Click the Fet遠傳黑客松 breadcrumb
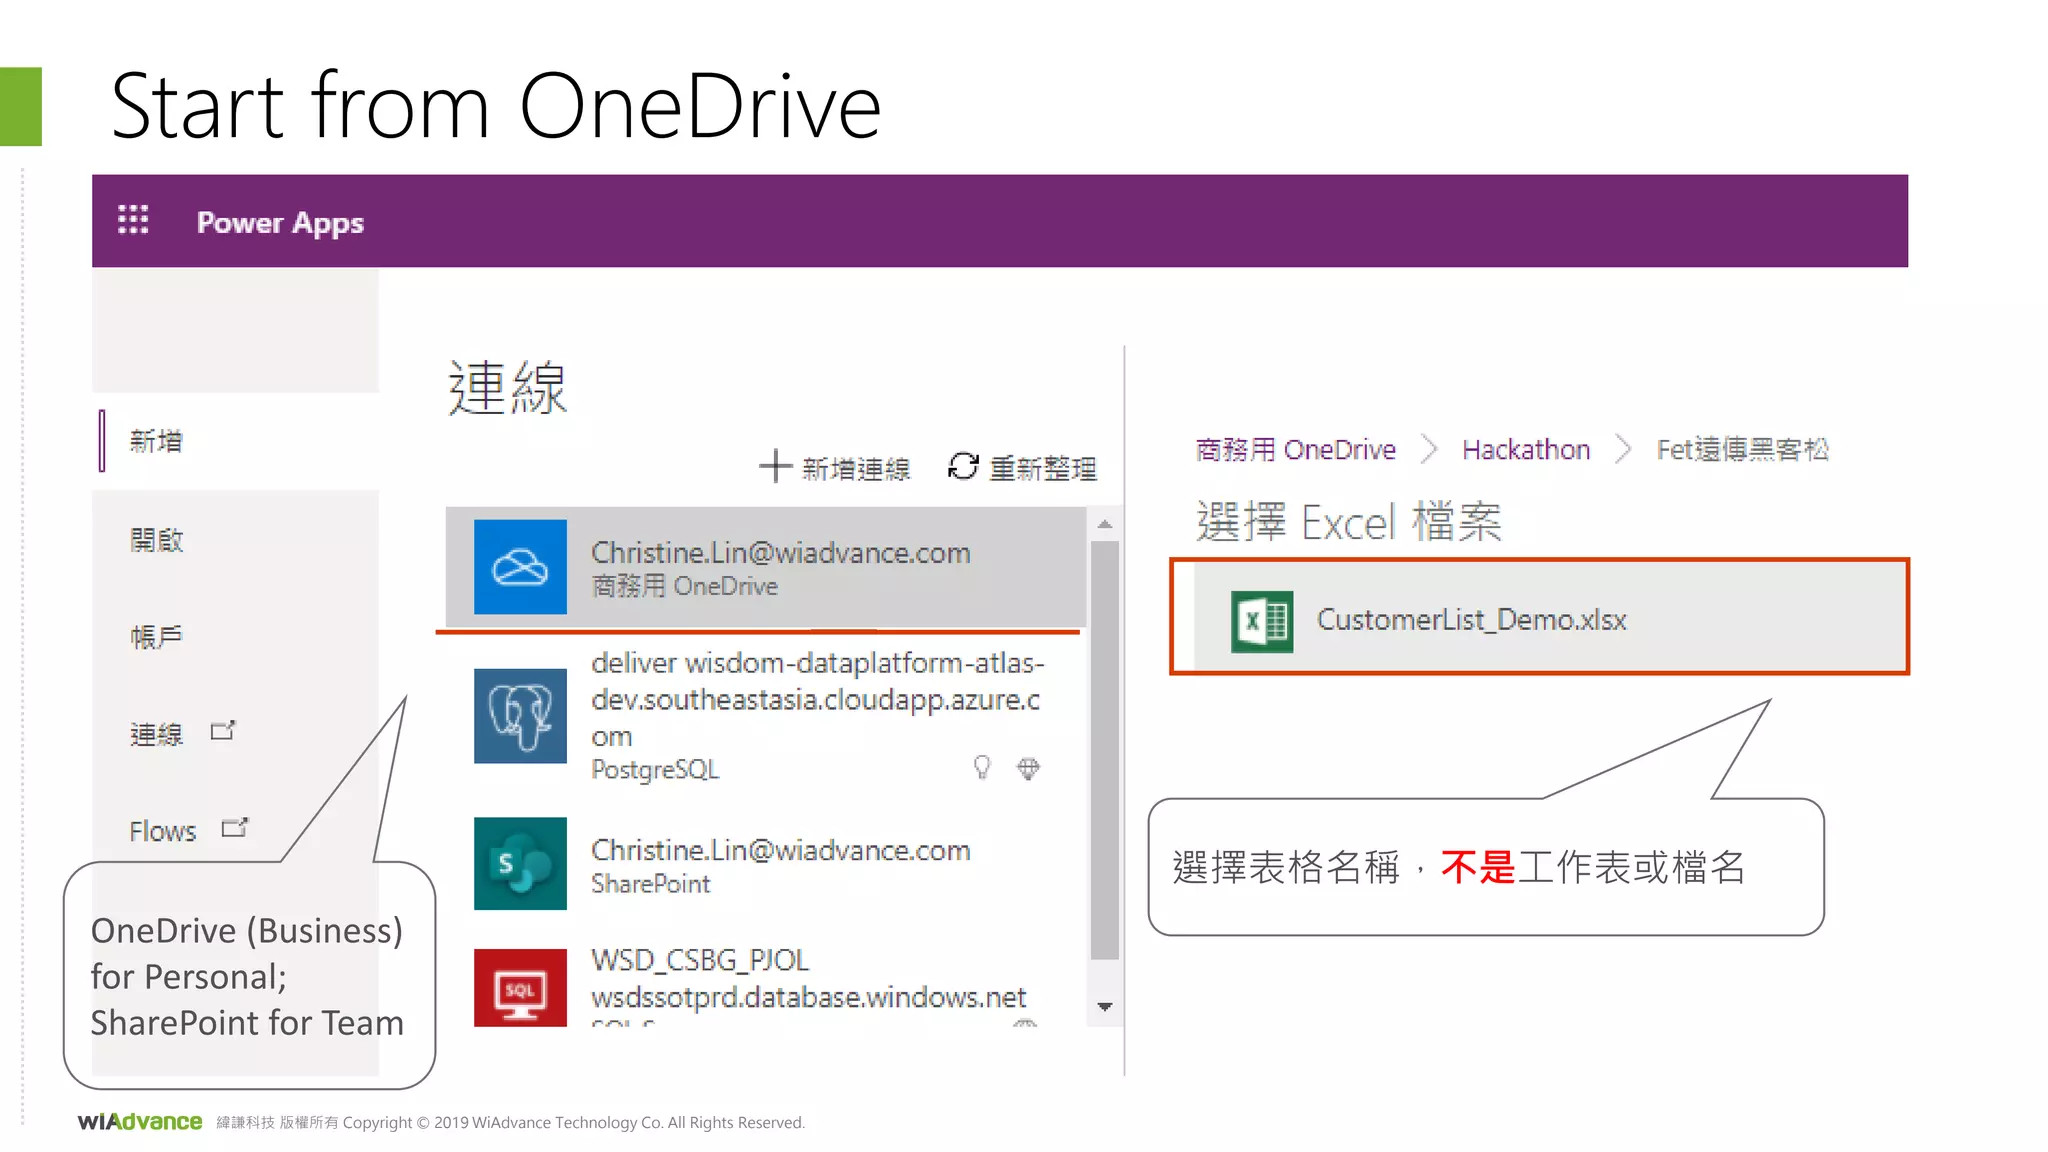This screenshot has width=2048, height=1152. click(x=1743, y=450)
